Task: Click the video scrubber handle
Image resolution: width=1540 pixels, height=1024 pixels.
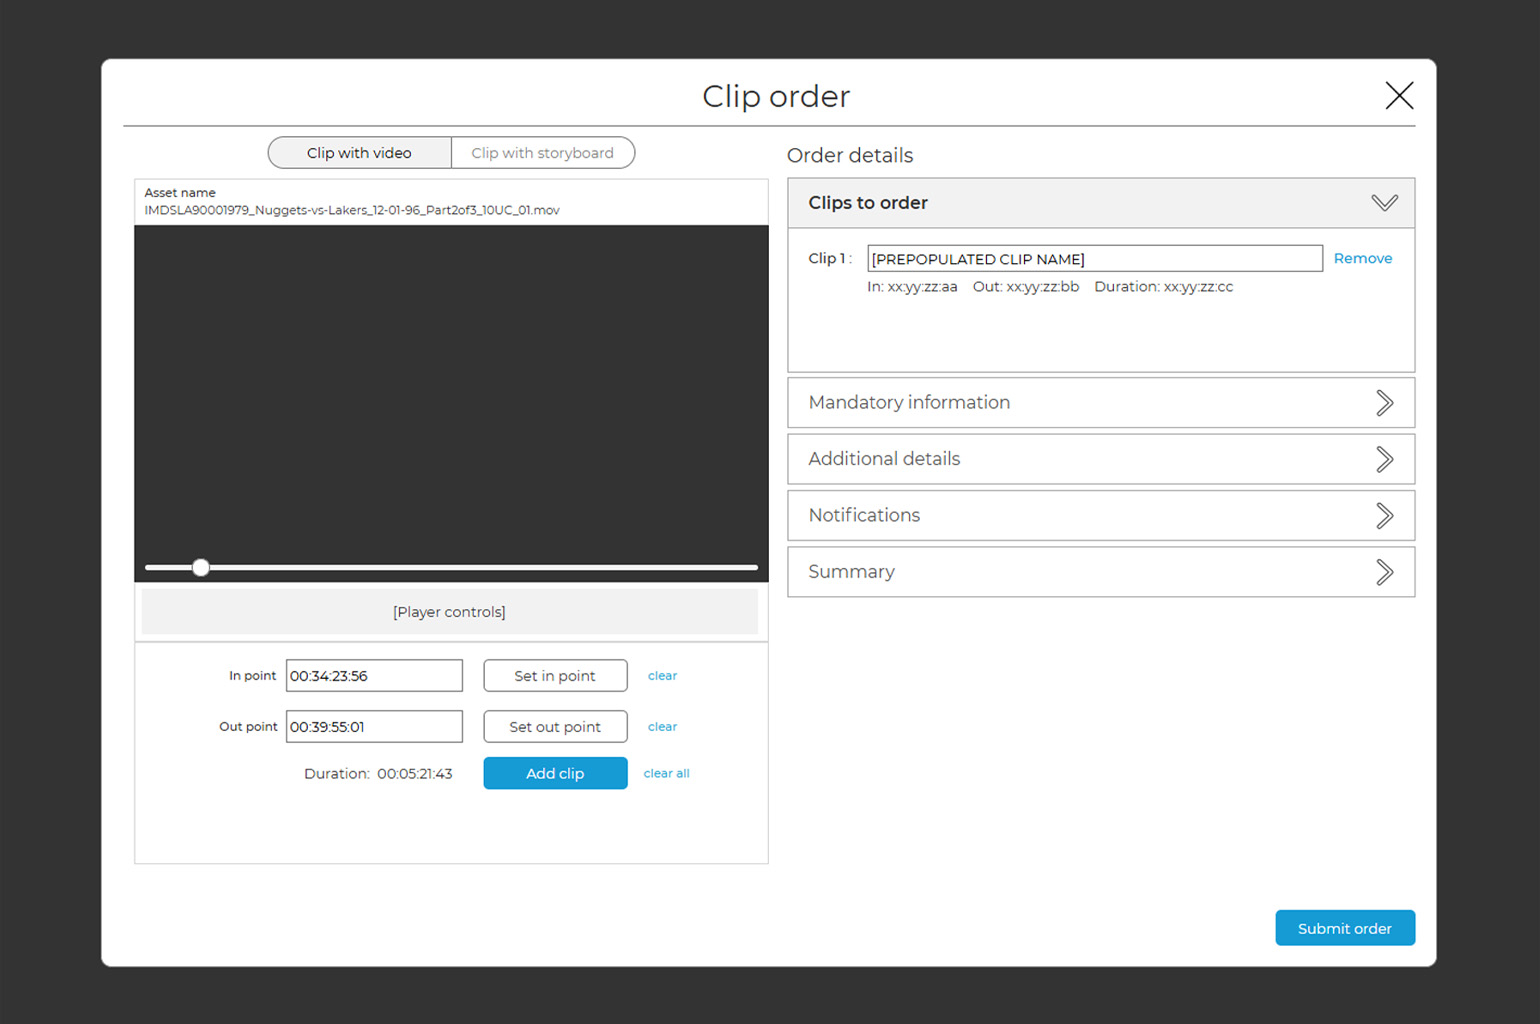Action: (x=201, y=568)
